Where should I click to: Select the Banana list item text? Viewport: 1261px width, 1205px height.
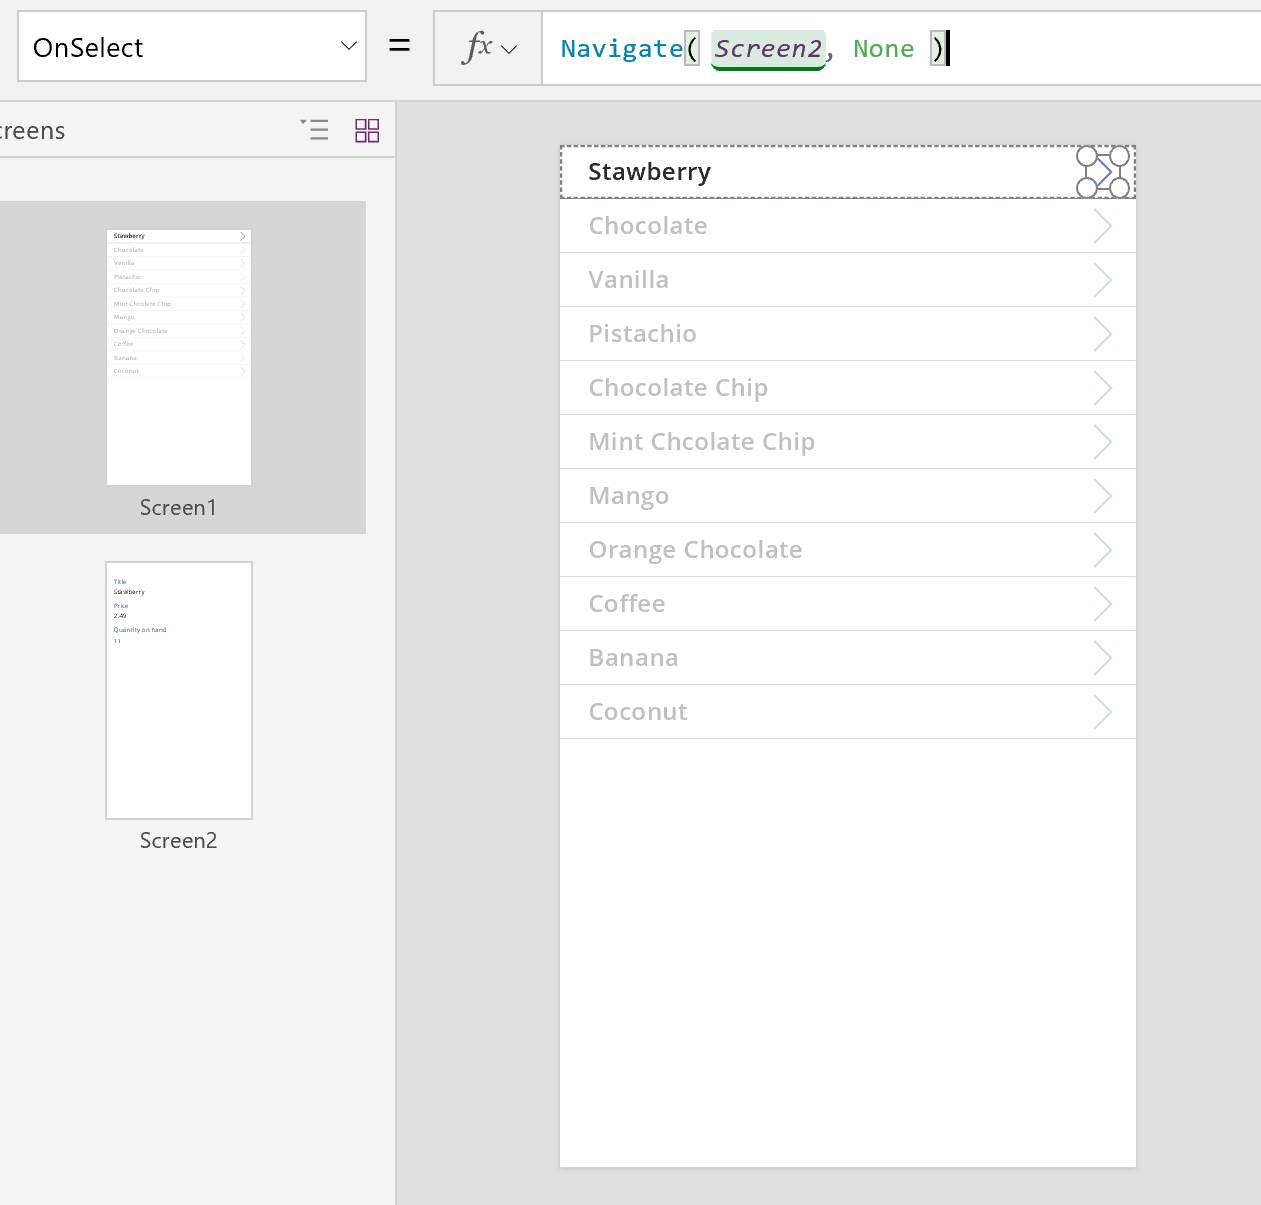(633, 658)
